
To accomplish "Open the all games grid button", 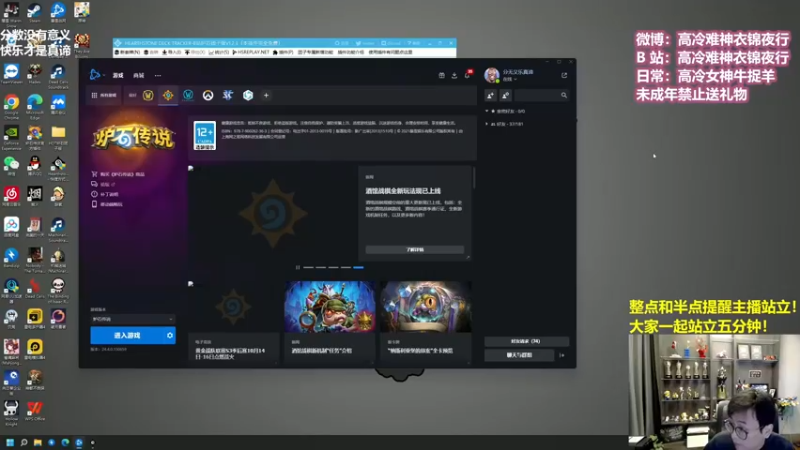I will coord(104,95).
